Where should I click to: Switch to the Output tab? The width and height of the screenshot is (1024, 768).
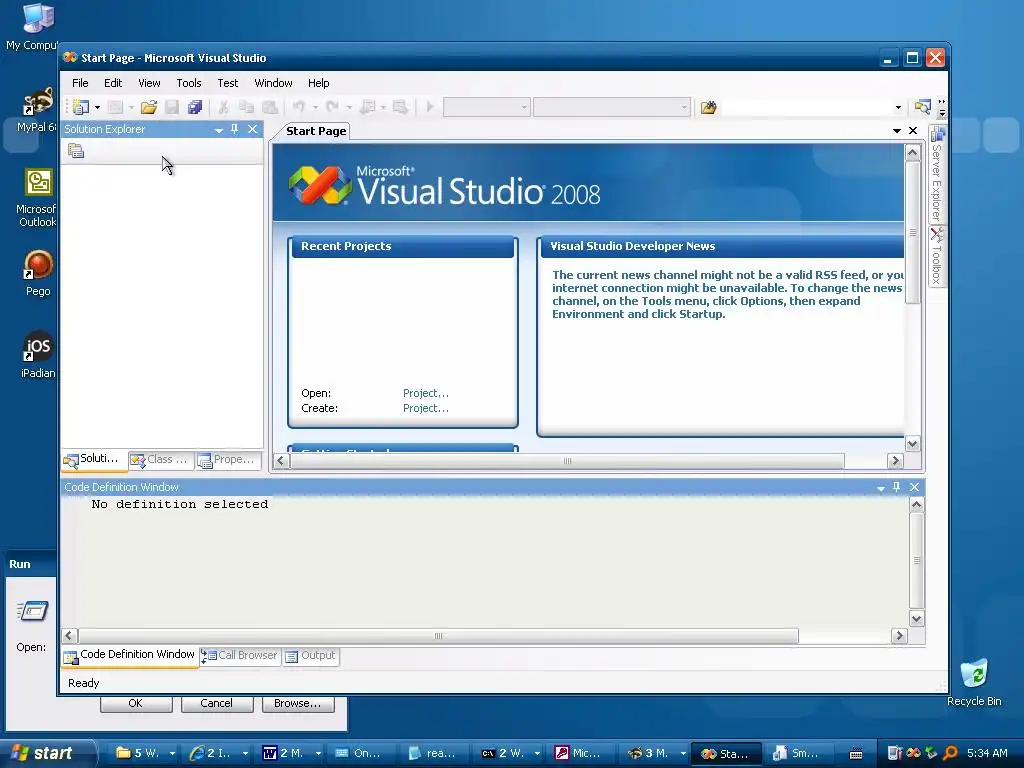pos(311,656)
